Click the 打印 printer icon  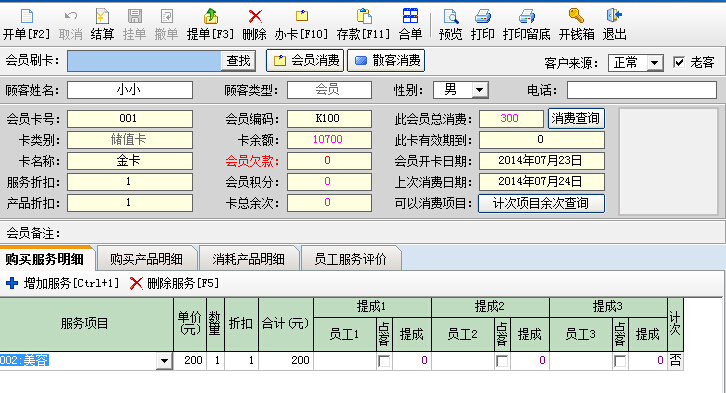coord(482,17)
